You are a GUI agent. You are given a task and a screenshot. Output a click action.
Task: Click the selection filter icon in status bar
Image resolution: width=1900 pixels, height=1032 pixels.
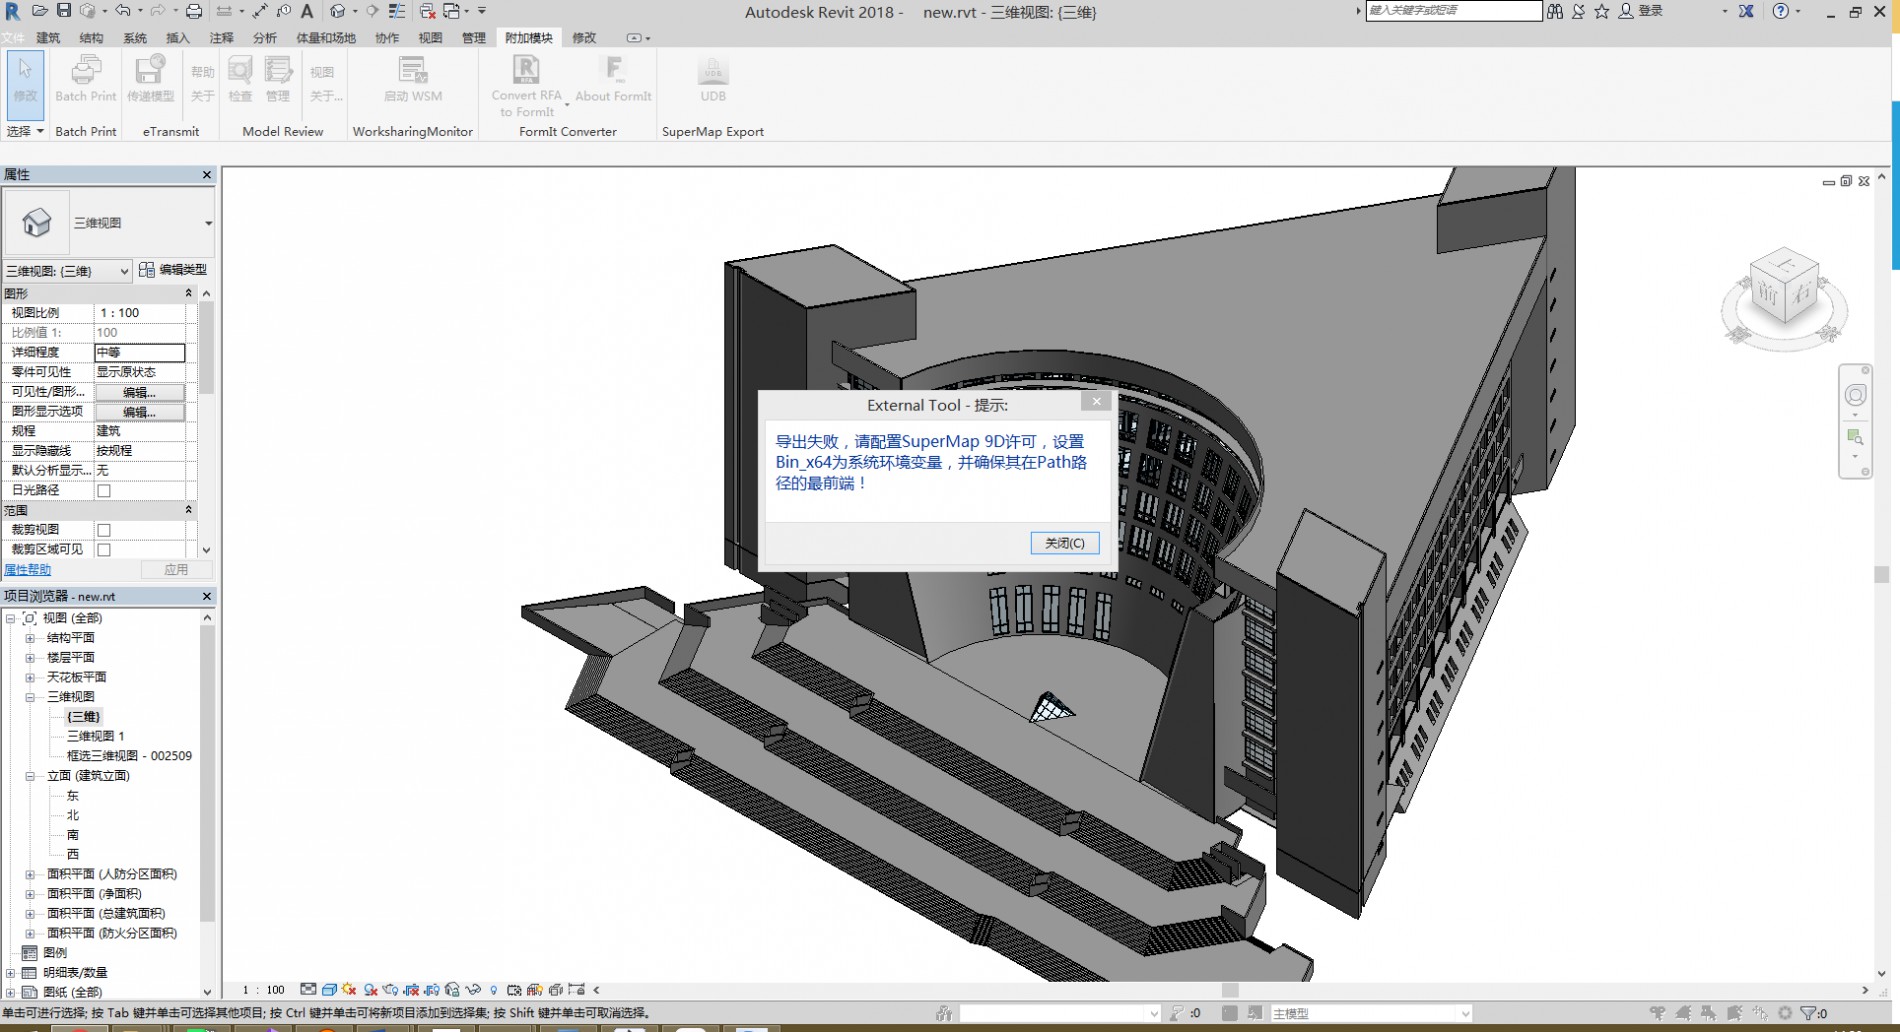pyautogui.click(x=1808, y=1013)
